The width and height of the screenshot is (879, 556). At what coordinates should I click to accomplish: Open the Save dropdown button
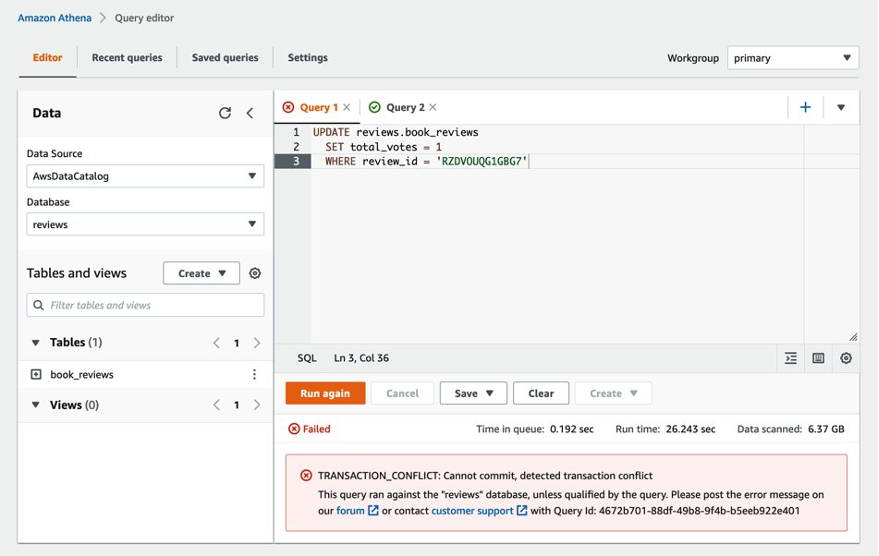[473, 393]
